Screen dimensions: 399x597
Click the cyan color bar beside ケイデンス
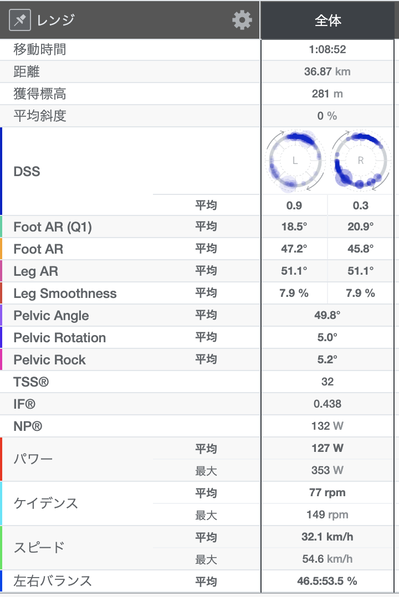[x=1, y=503]
